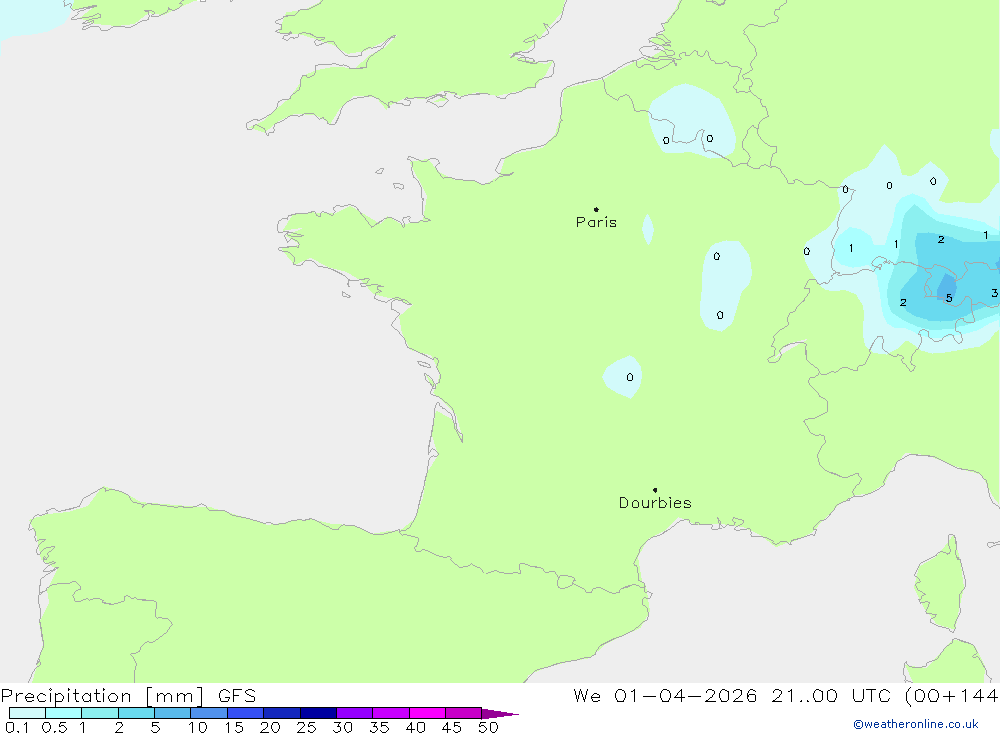Image resolution: width=1000 pixels, height=733 pixels.
Task: Click the Paris city dot marker
Action: pos(596,209)
